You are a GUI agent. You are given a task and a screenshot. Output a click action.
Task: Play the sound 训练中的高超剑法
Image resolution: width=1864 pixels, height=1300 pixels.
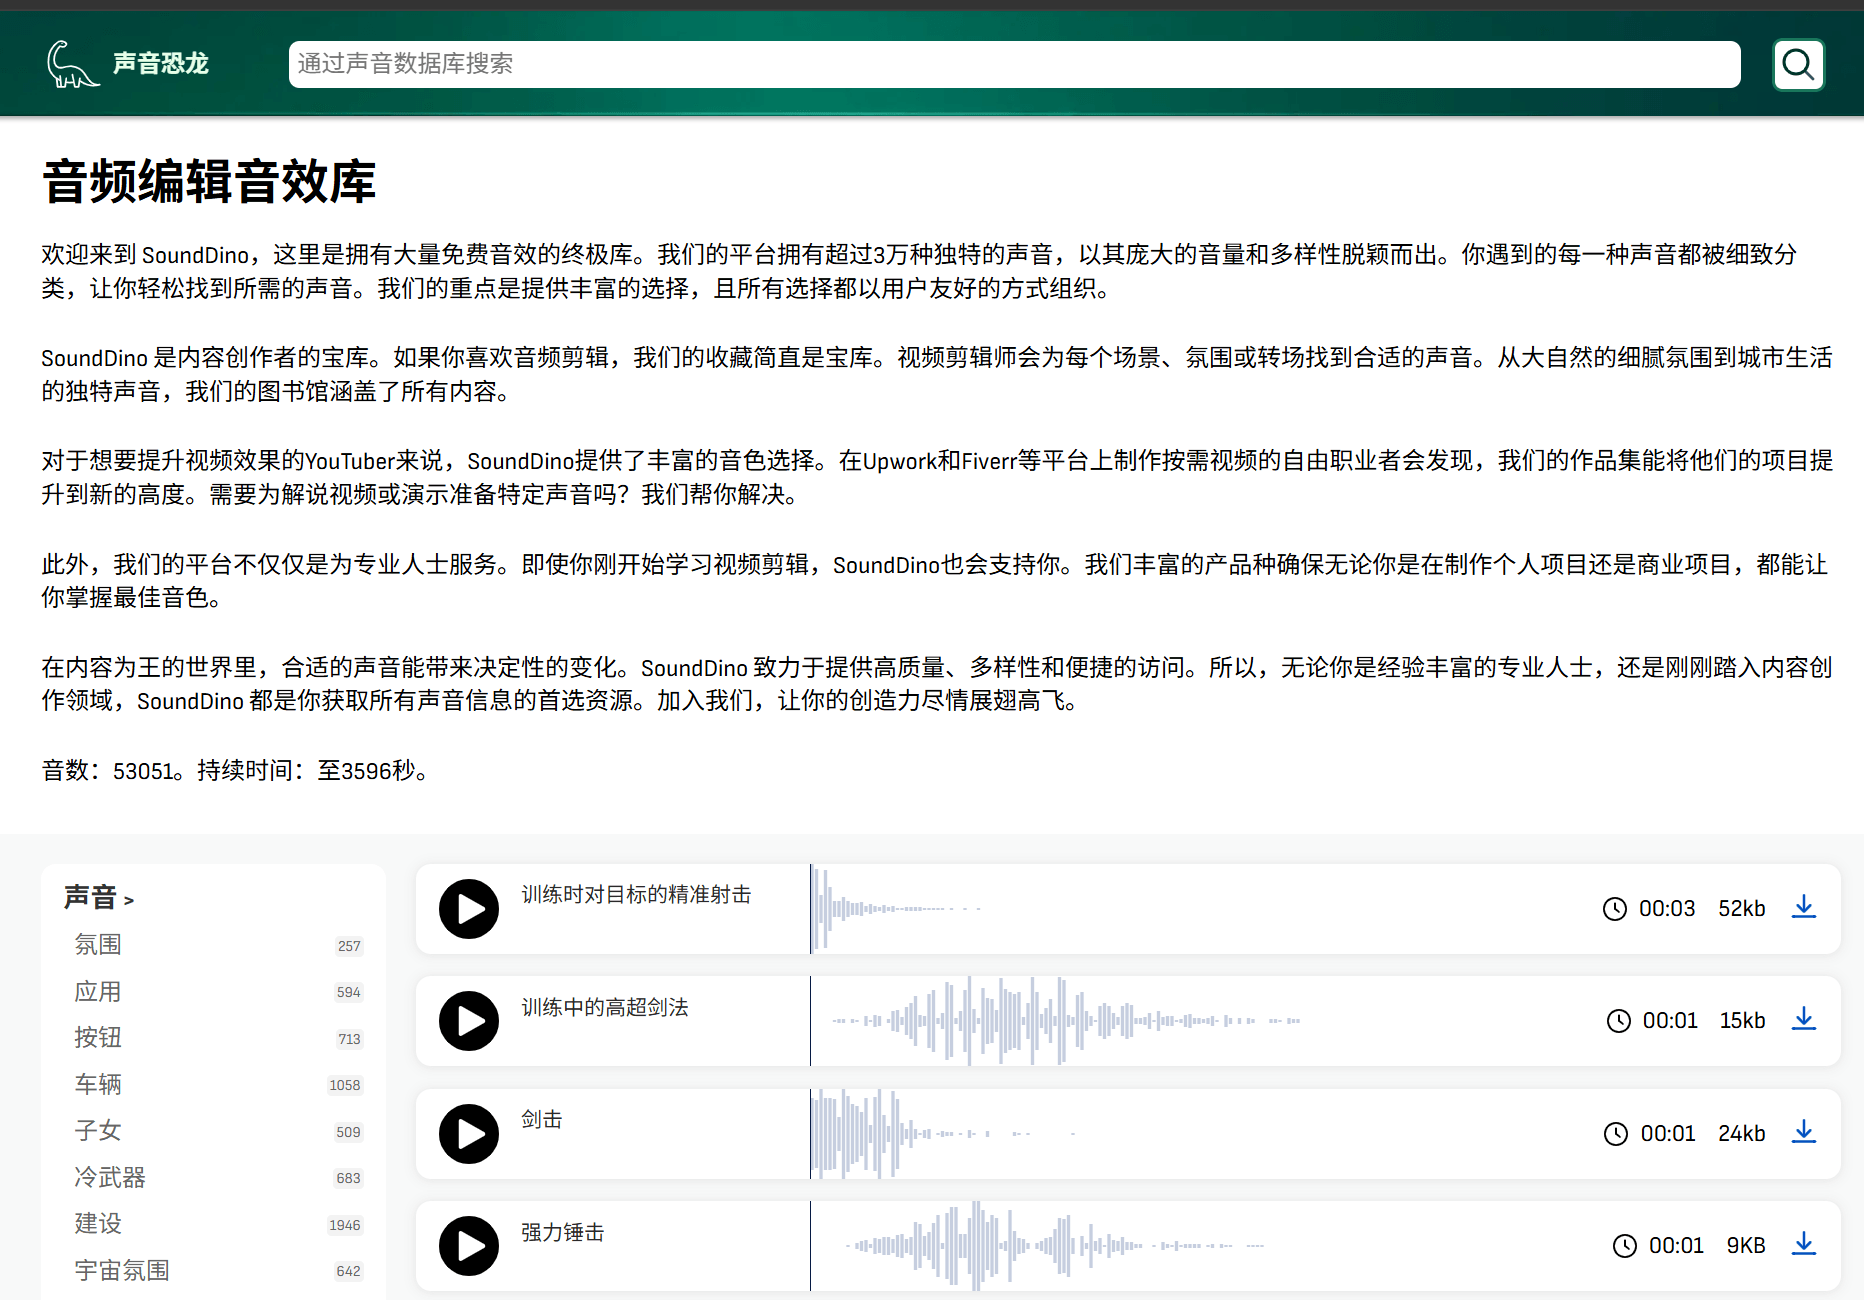tap(468, 1021)
